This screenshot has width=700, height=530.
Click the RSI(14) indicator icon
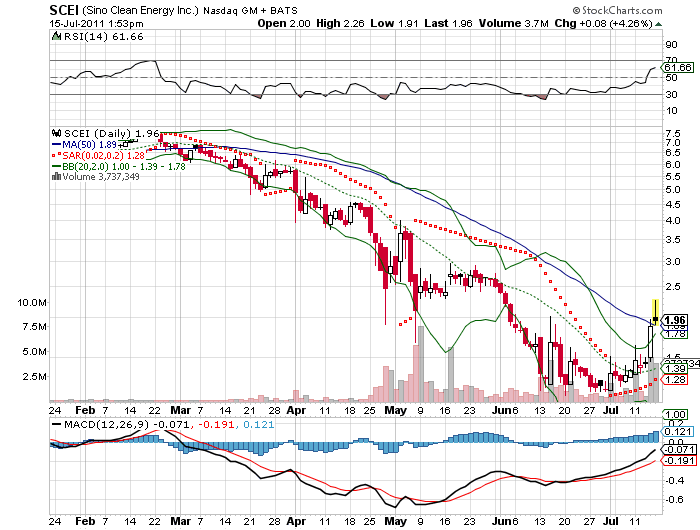[x=56, y=36]
